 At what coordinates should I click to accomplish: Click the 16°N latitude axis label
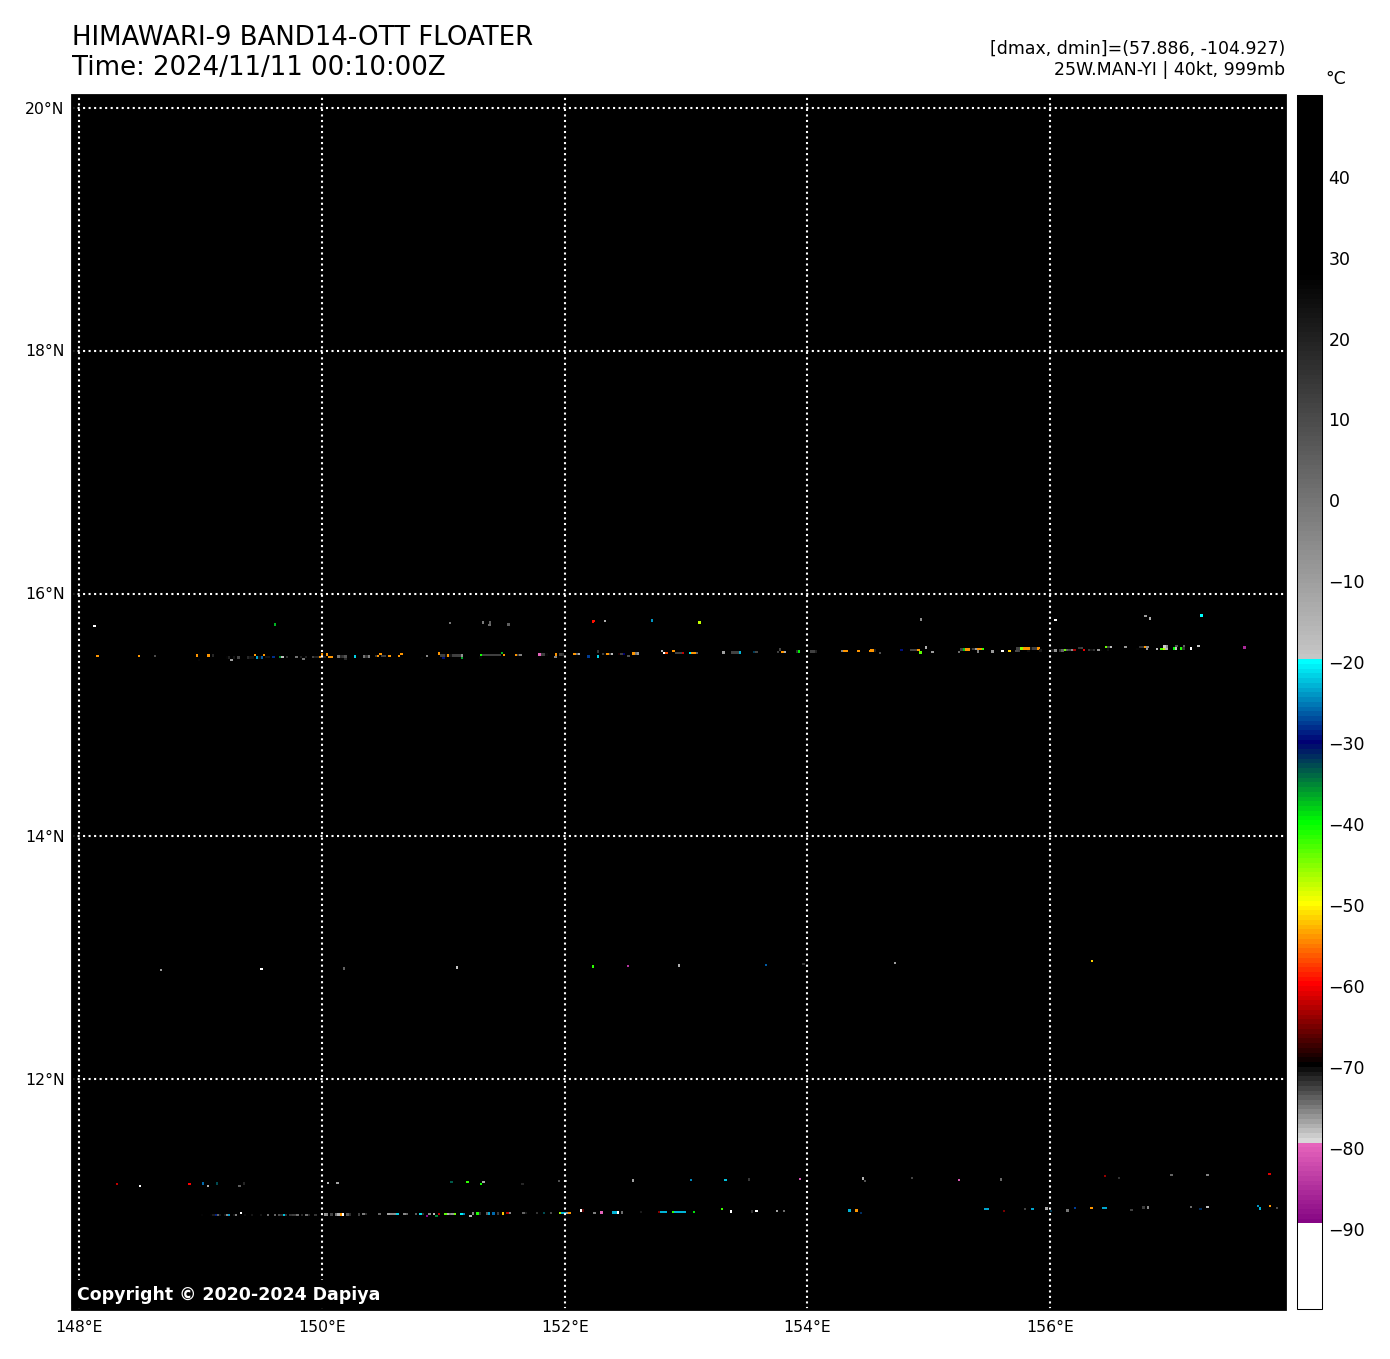click(x=44, y=594)
